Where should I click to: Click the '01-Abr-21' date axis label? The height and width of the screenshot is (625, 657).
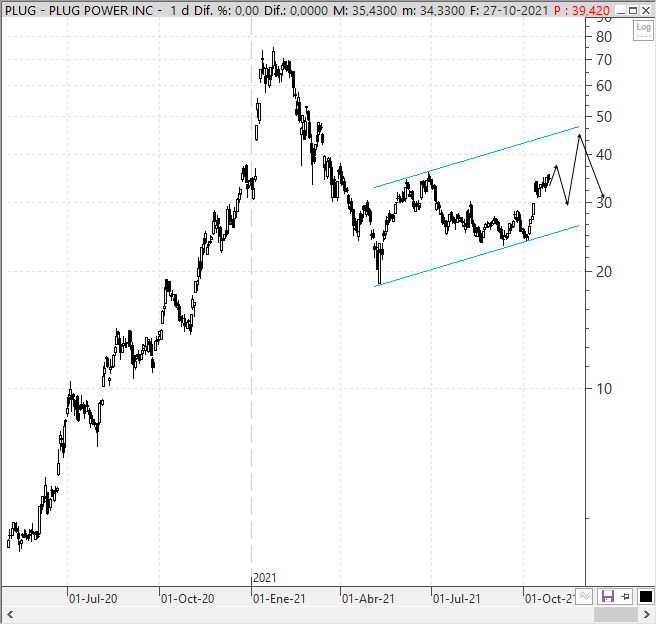tap(368, 599)
